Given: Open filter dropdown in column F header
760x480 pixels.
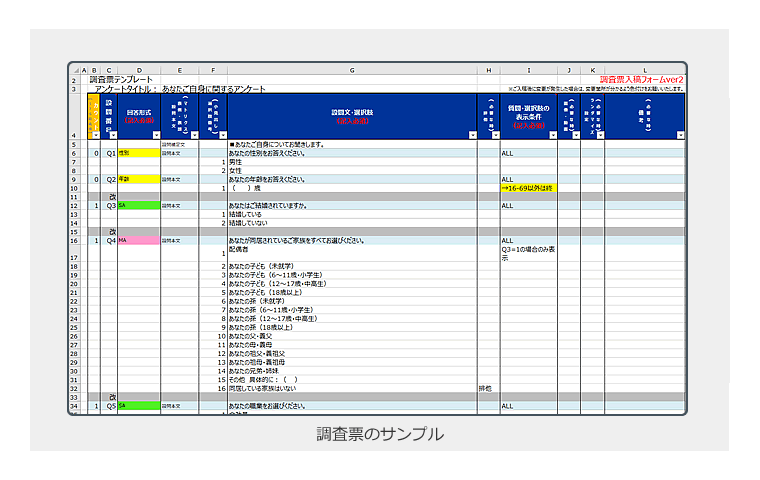Looking at the screenshot, I should [x=223, y=135].
